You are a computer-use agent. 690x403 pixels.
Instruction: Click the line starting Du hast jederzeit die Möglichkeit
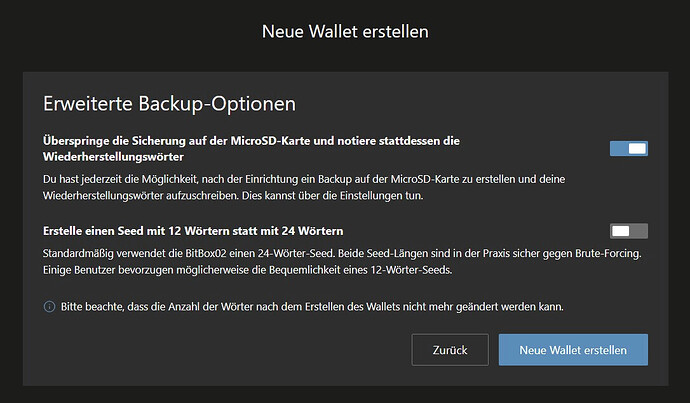304,180
